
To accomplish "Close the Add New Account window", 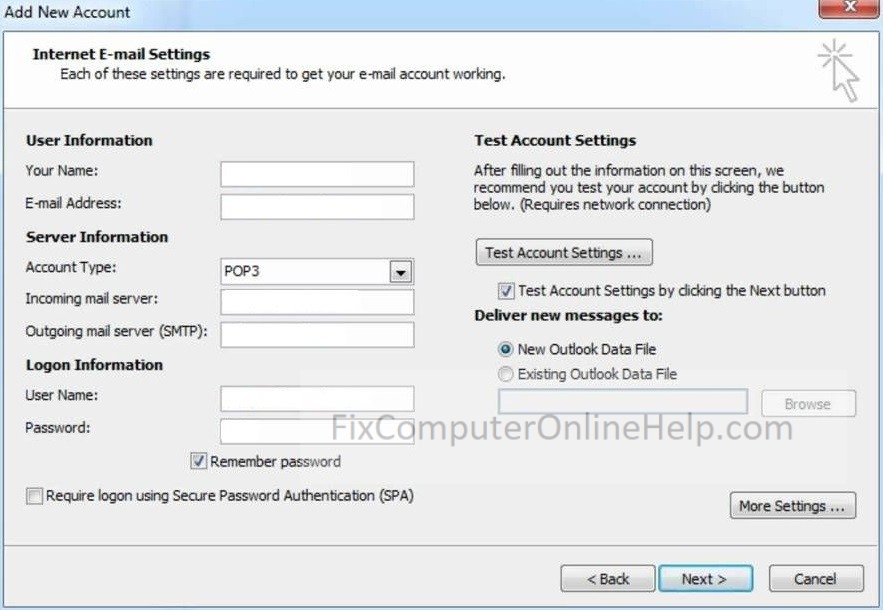I will tap(850, 8).
